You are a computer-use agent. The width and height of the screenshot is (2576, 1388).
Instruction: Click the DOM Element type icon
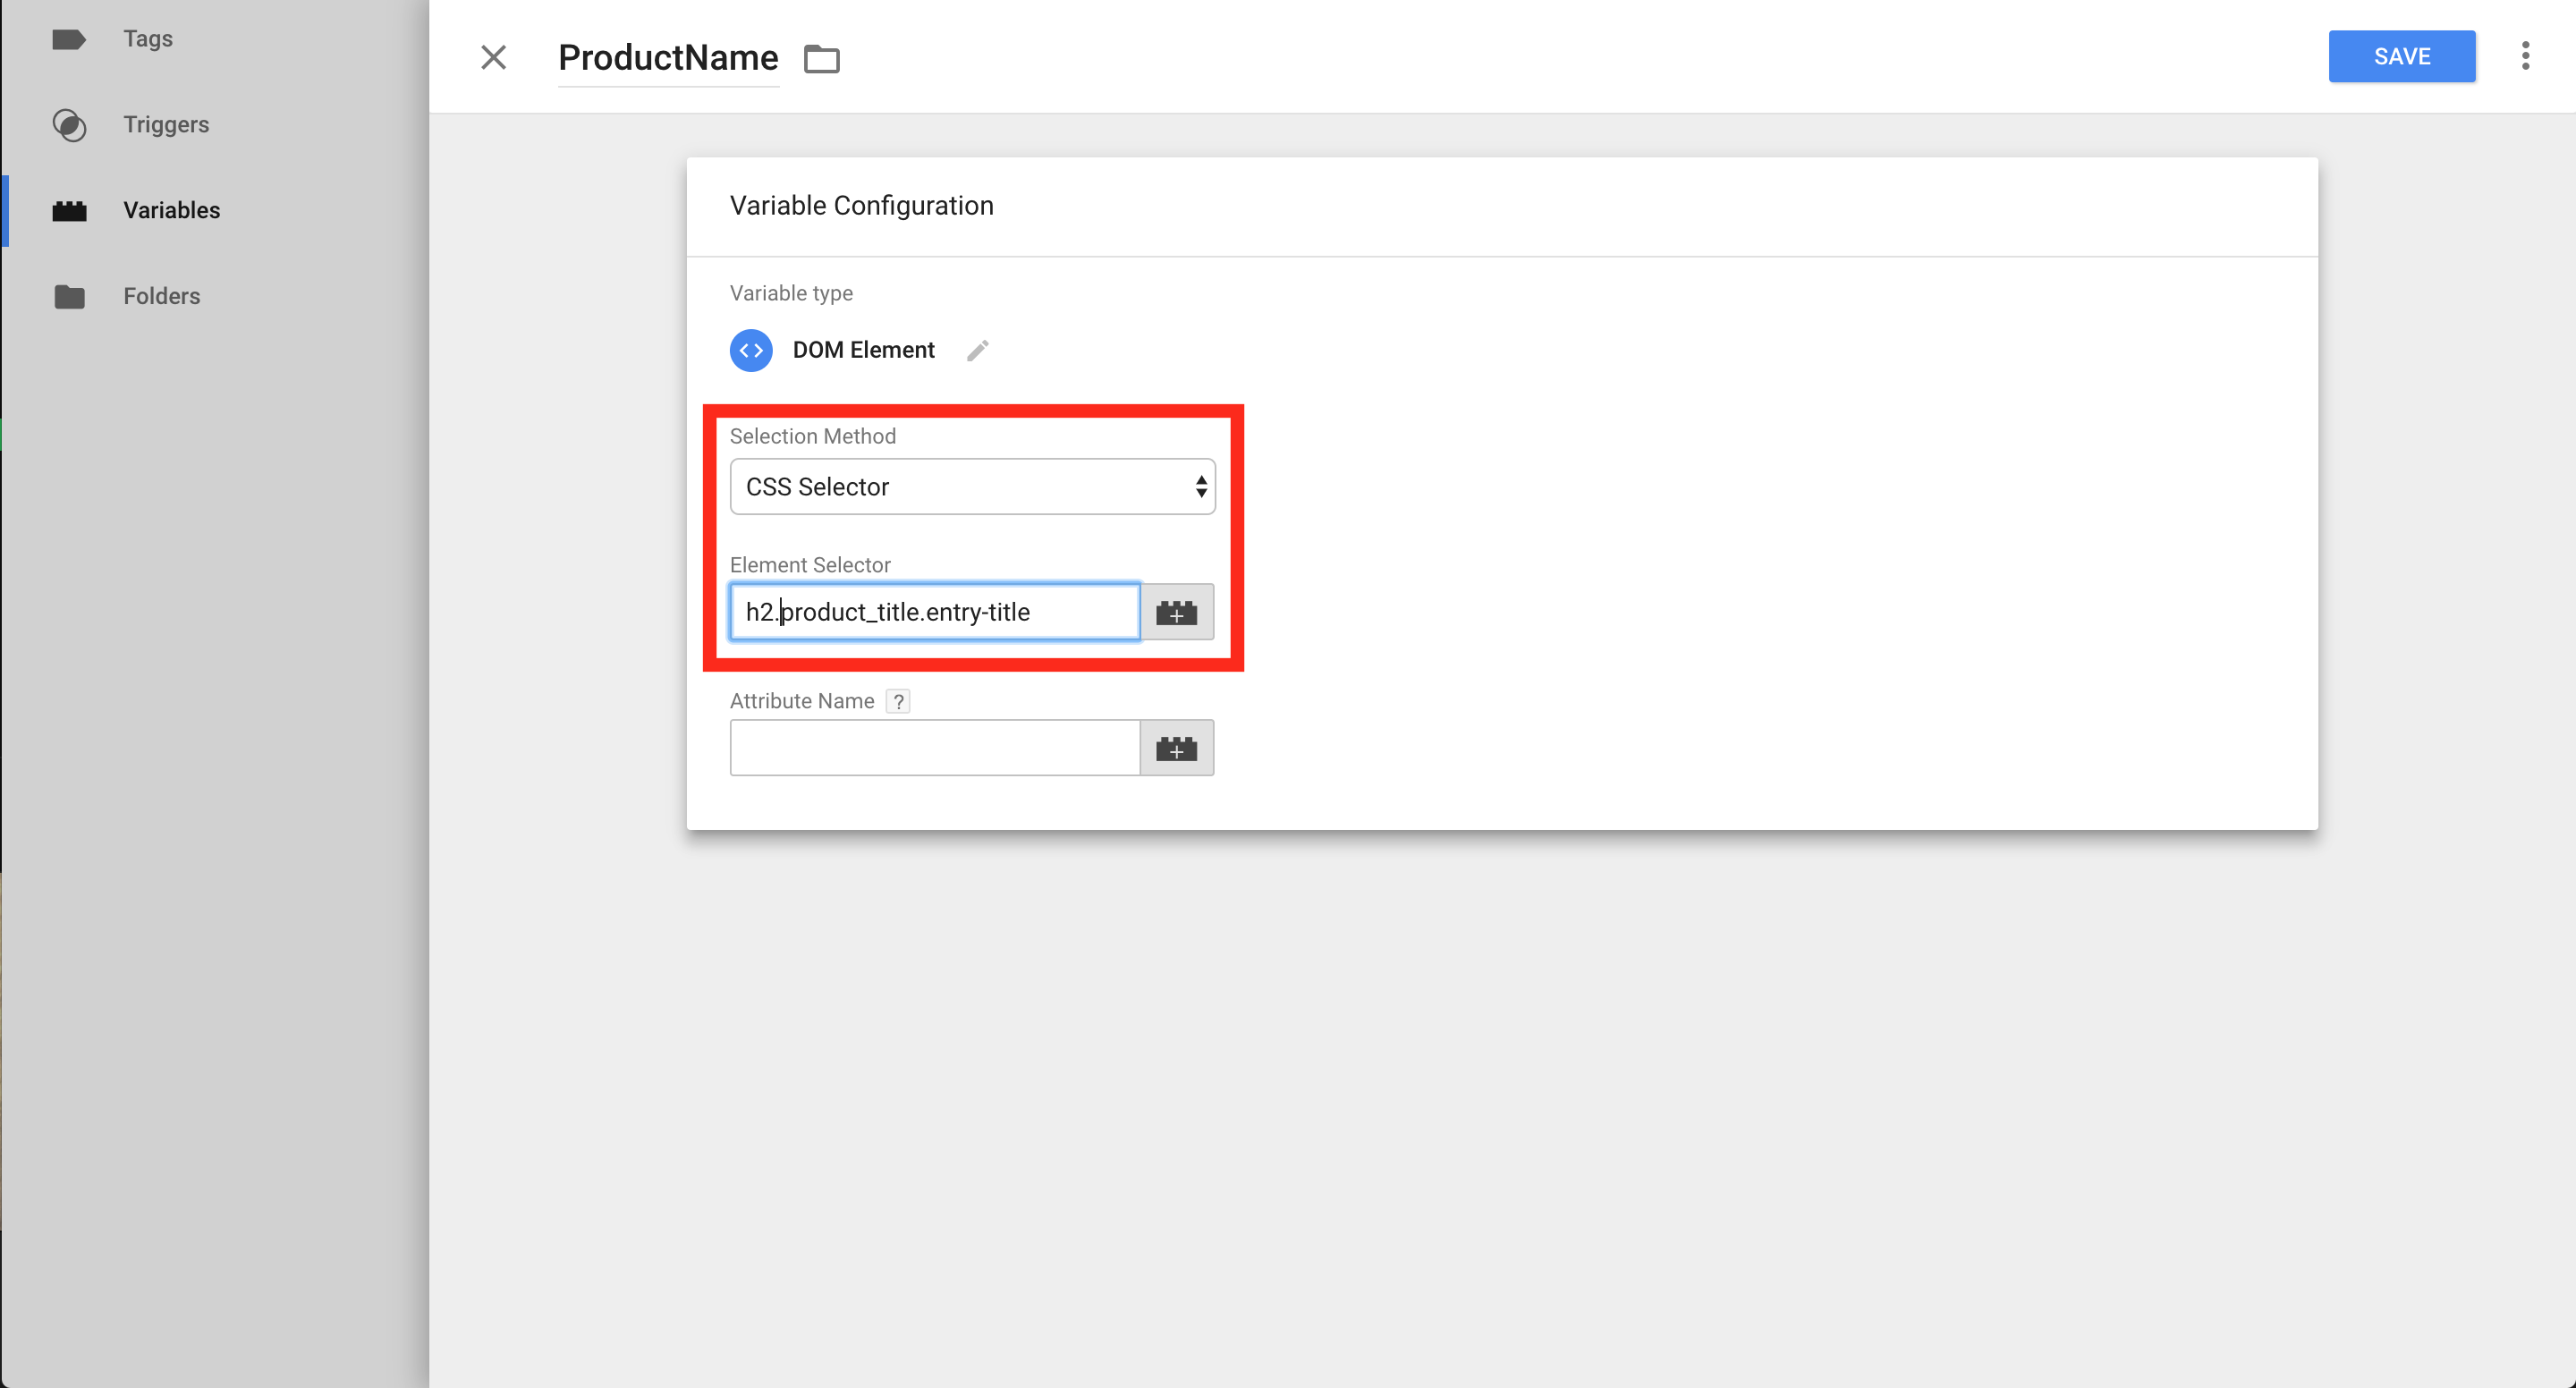tap(751, 351)
